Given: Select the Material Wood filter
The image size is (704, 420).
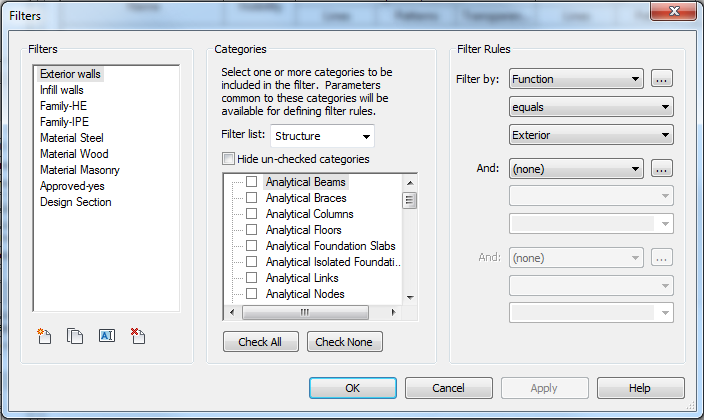Looking at the screenshot, I should click(74, 154).
